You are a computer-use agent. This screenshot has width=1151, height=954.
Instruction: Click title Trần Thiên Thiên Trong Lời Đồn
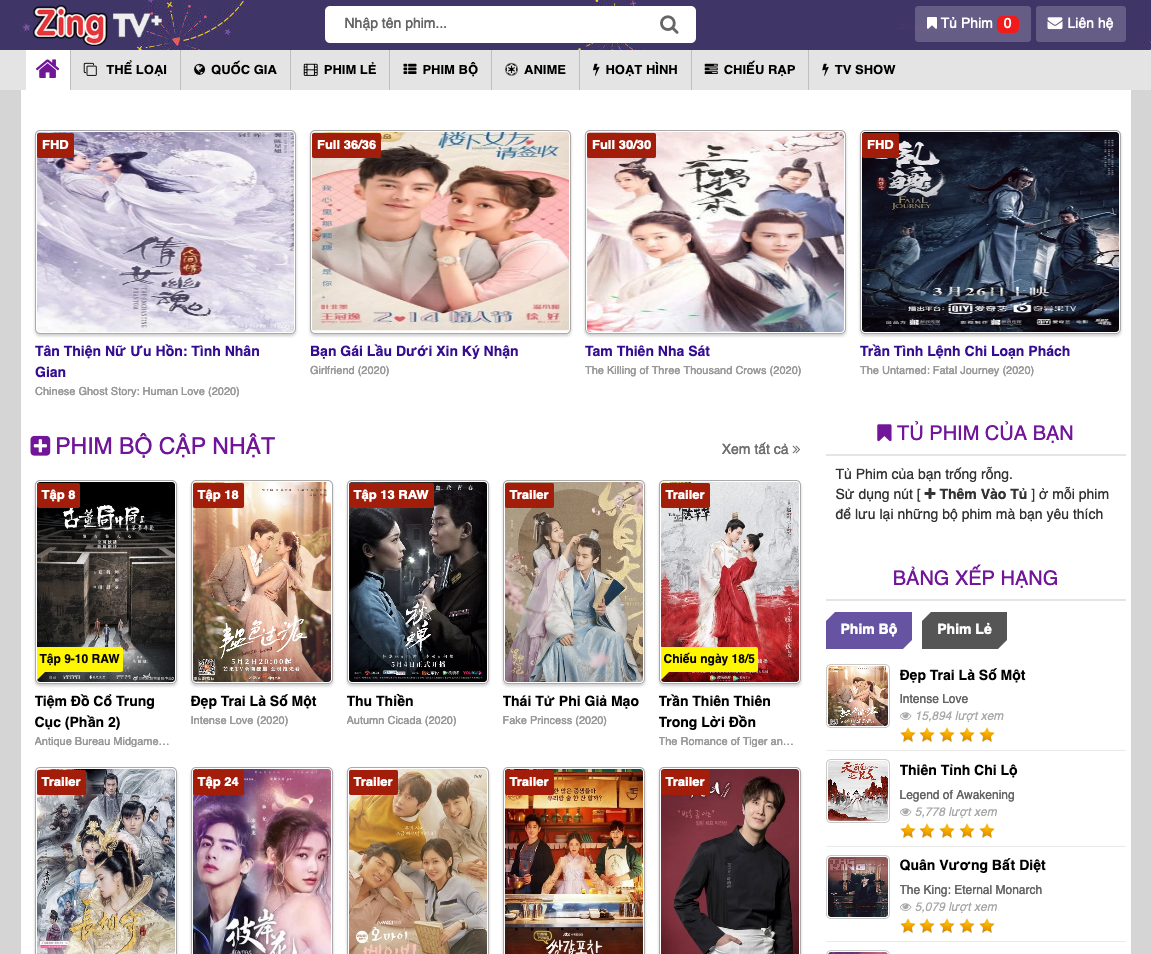click(714, 712)
